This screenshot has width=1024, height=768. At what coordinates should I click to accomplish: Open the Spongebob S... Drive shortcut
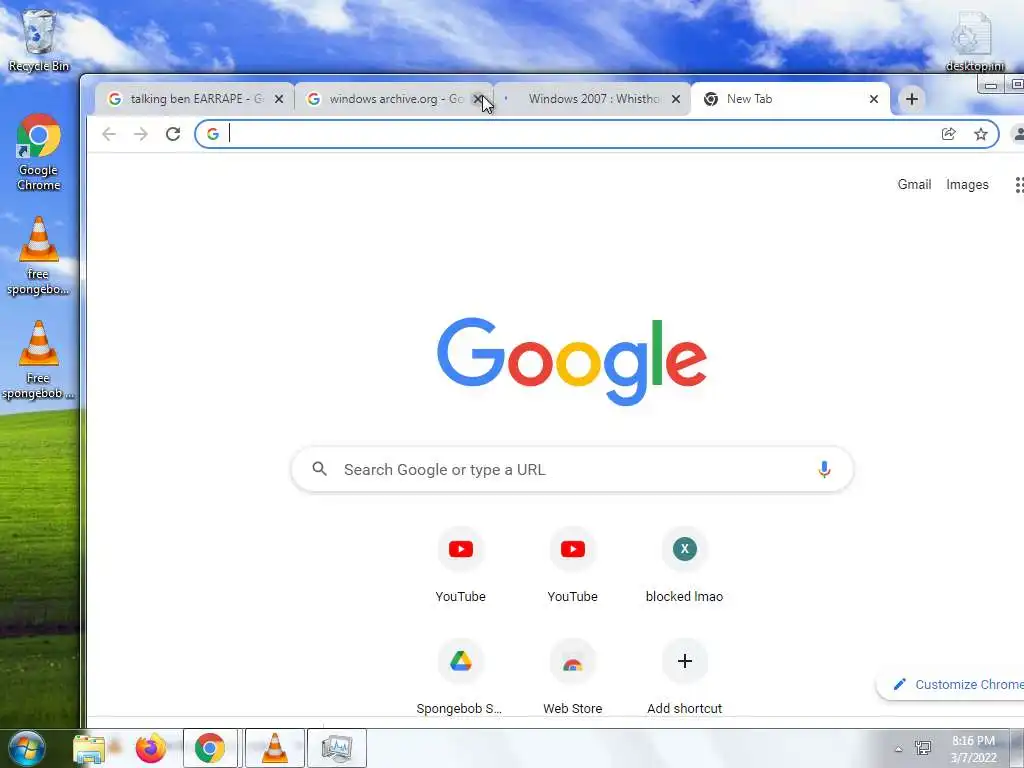pos(460,677)
